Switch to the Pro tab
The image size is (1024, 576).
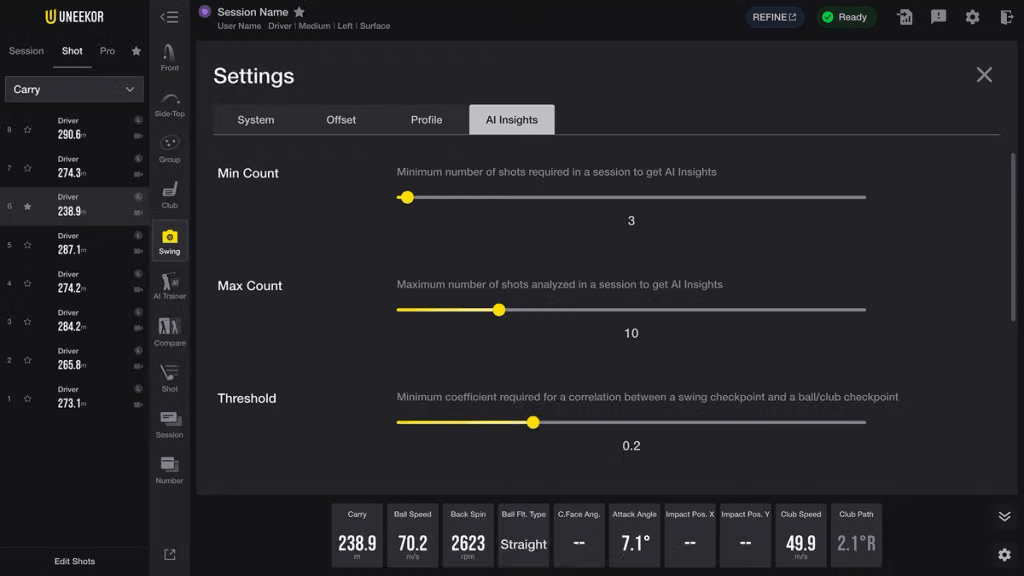(x=107, y=51)
